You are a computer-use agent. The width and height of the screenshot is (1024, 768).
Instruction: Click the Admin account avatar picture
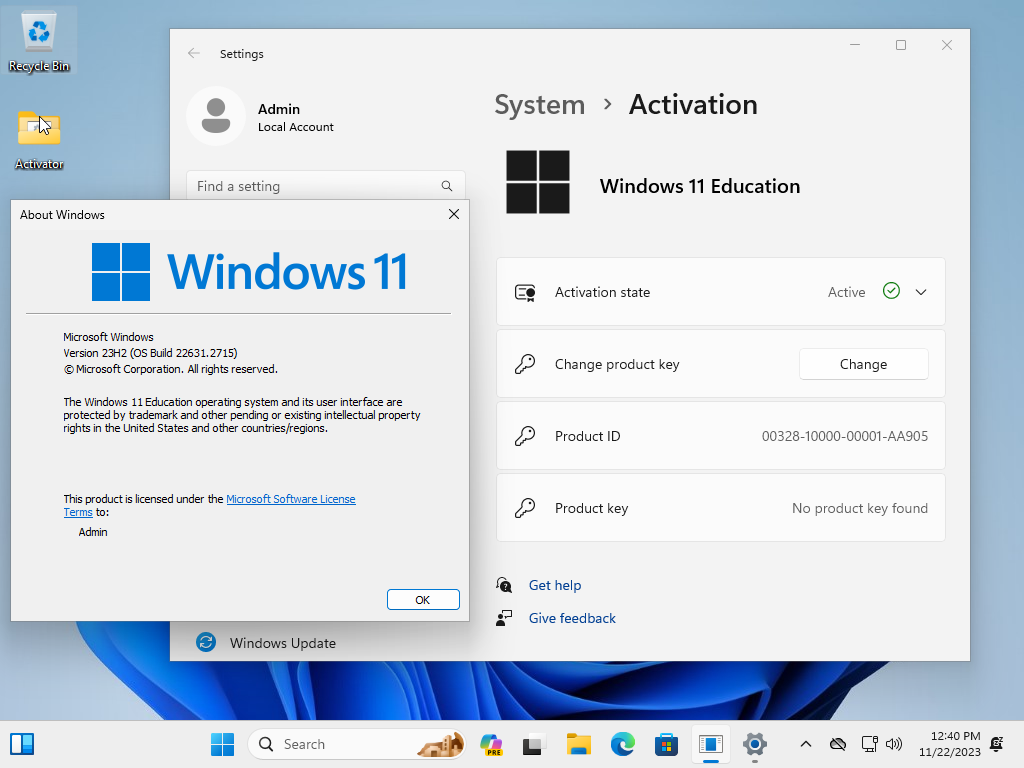coord(216,116)
